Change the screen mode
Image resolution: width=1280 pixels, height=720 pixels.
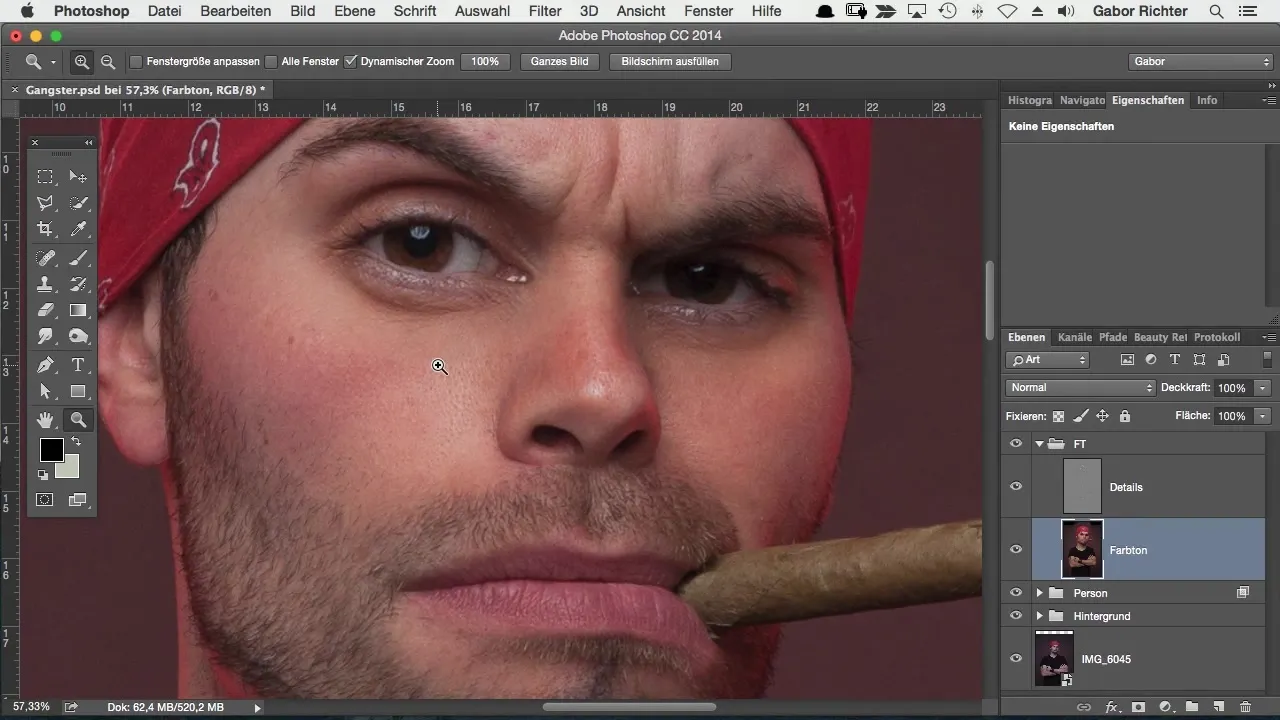78,499
